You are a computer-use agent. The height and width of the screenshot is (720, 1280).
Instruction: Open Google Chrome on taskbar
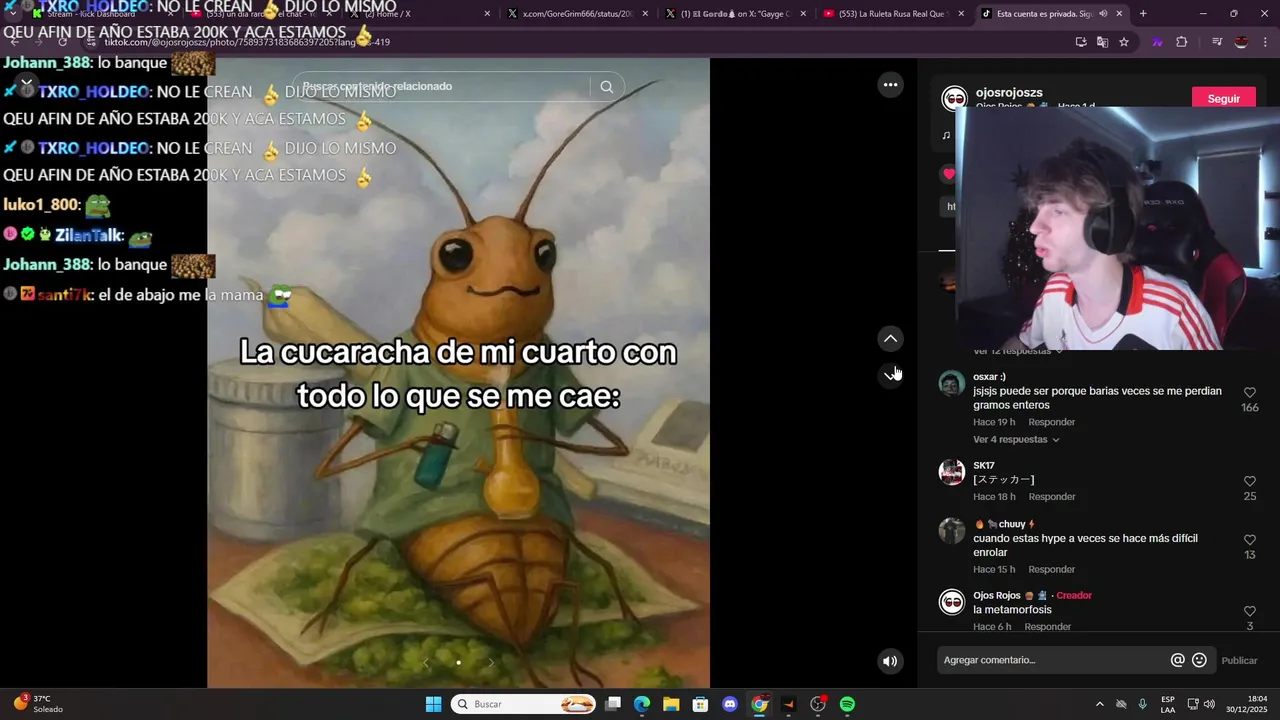point(759,704)
